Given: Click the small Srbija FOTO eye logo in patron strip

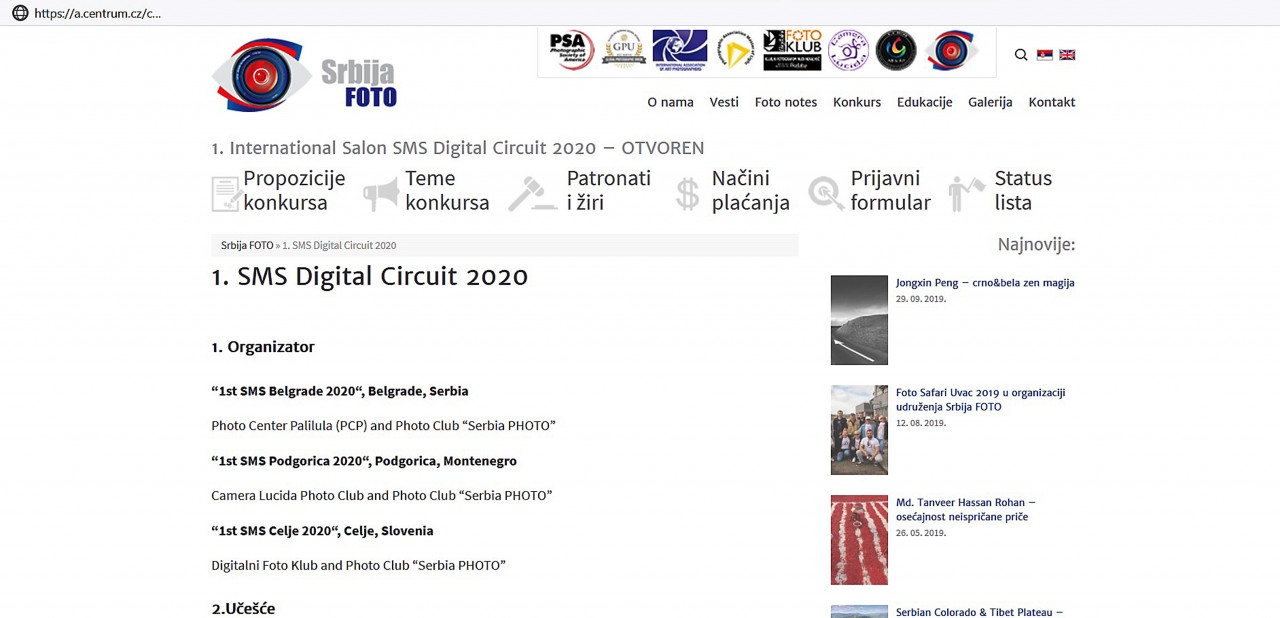Looking at the screenshot, I should [x=951, y=50].
